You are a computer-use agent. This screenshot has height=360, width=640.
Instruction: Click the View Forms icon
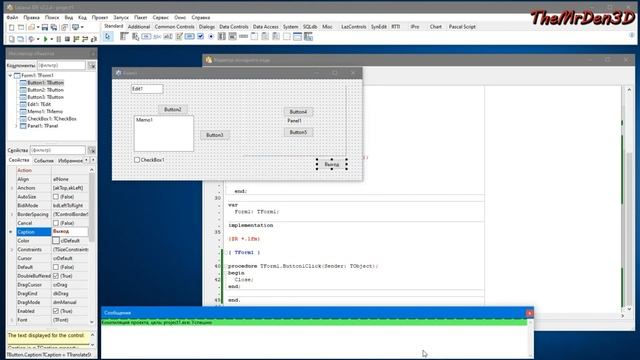tap(20, 39)
